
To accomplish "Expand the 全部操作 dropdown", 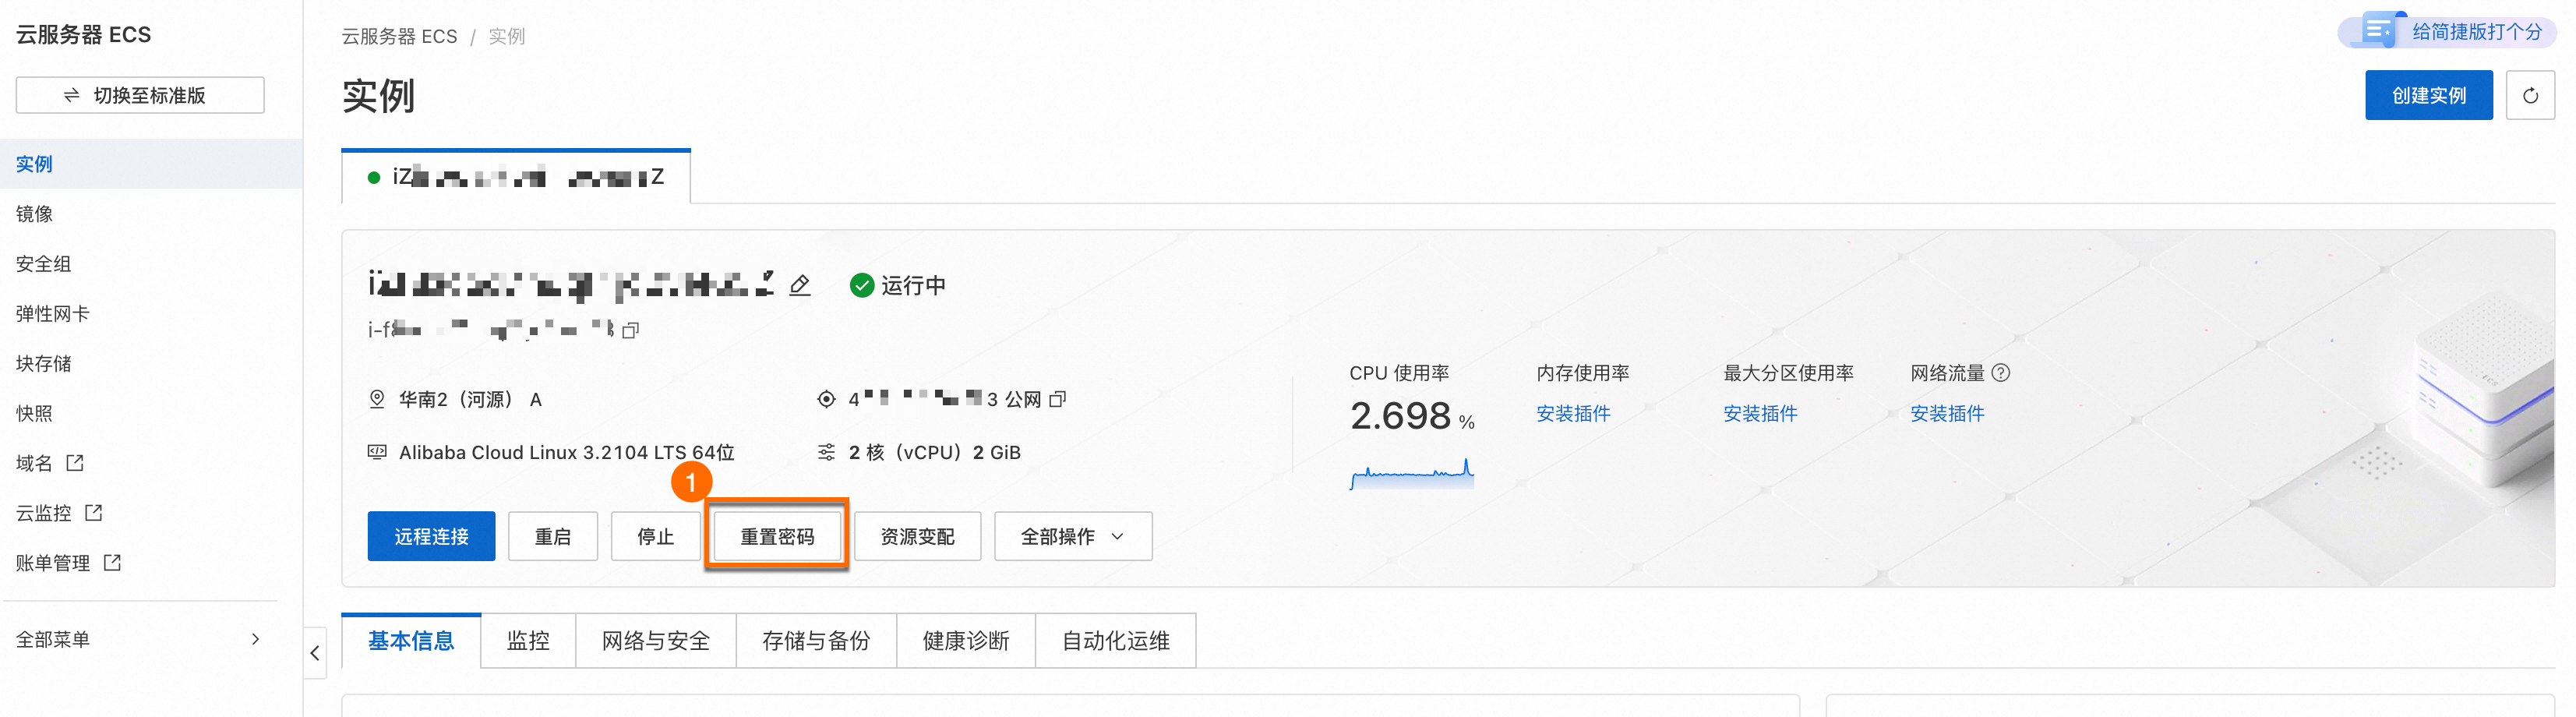I will [1073, 537].
